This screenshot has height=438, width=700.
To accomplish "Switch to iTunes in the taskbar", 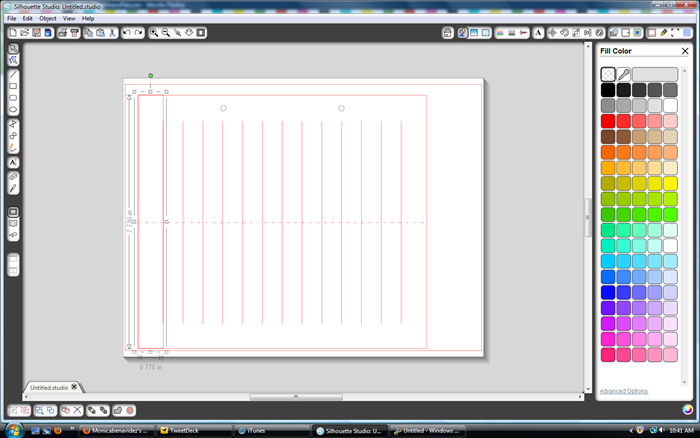I will pyautogui.click(x=271, y=431).
